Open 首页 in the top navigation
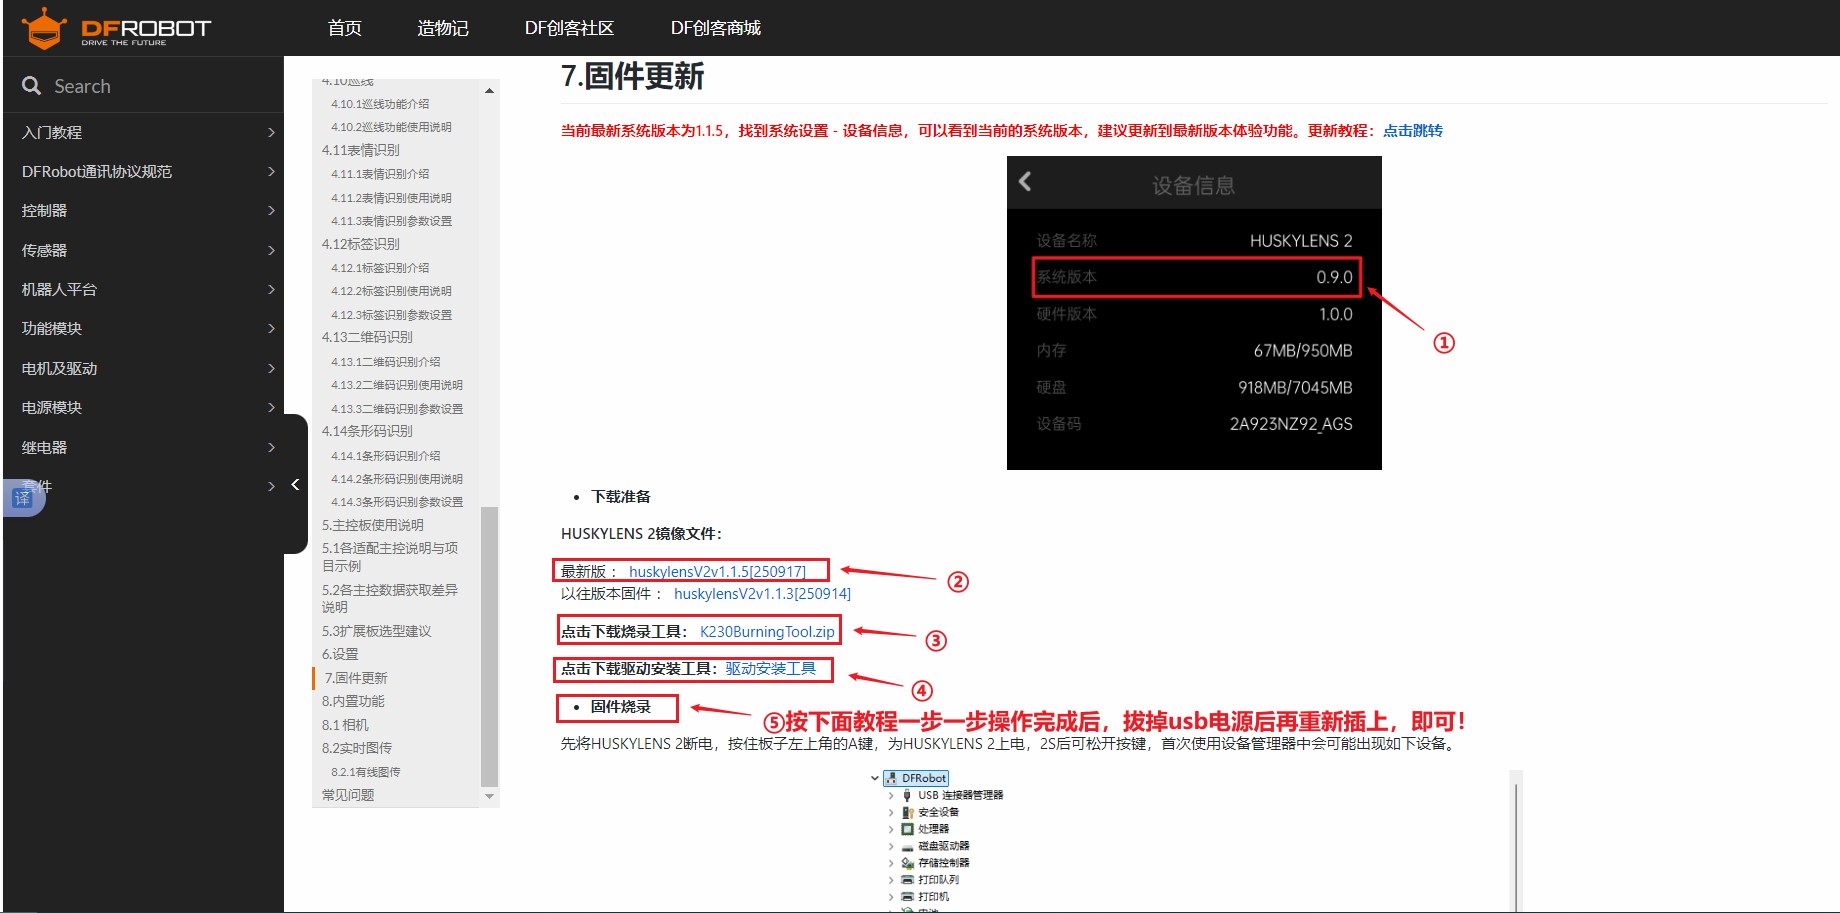1840x913 pixels. (x=345, y=28)
